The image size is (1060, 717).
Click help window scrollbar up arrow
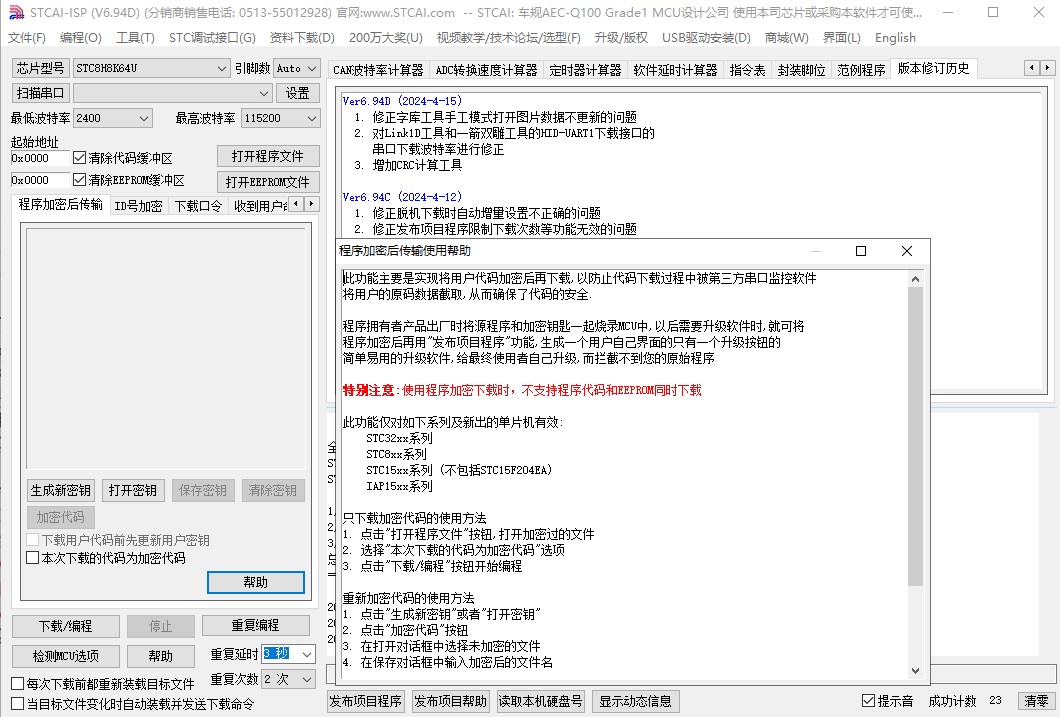tap(915, 278)
